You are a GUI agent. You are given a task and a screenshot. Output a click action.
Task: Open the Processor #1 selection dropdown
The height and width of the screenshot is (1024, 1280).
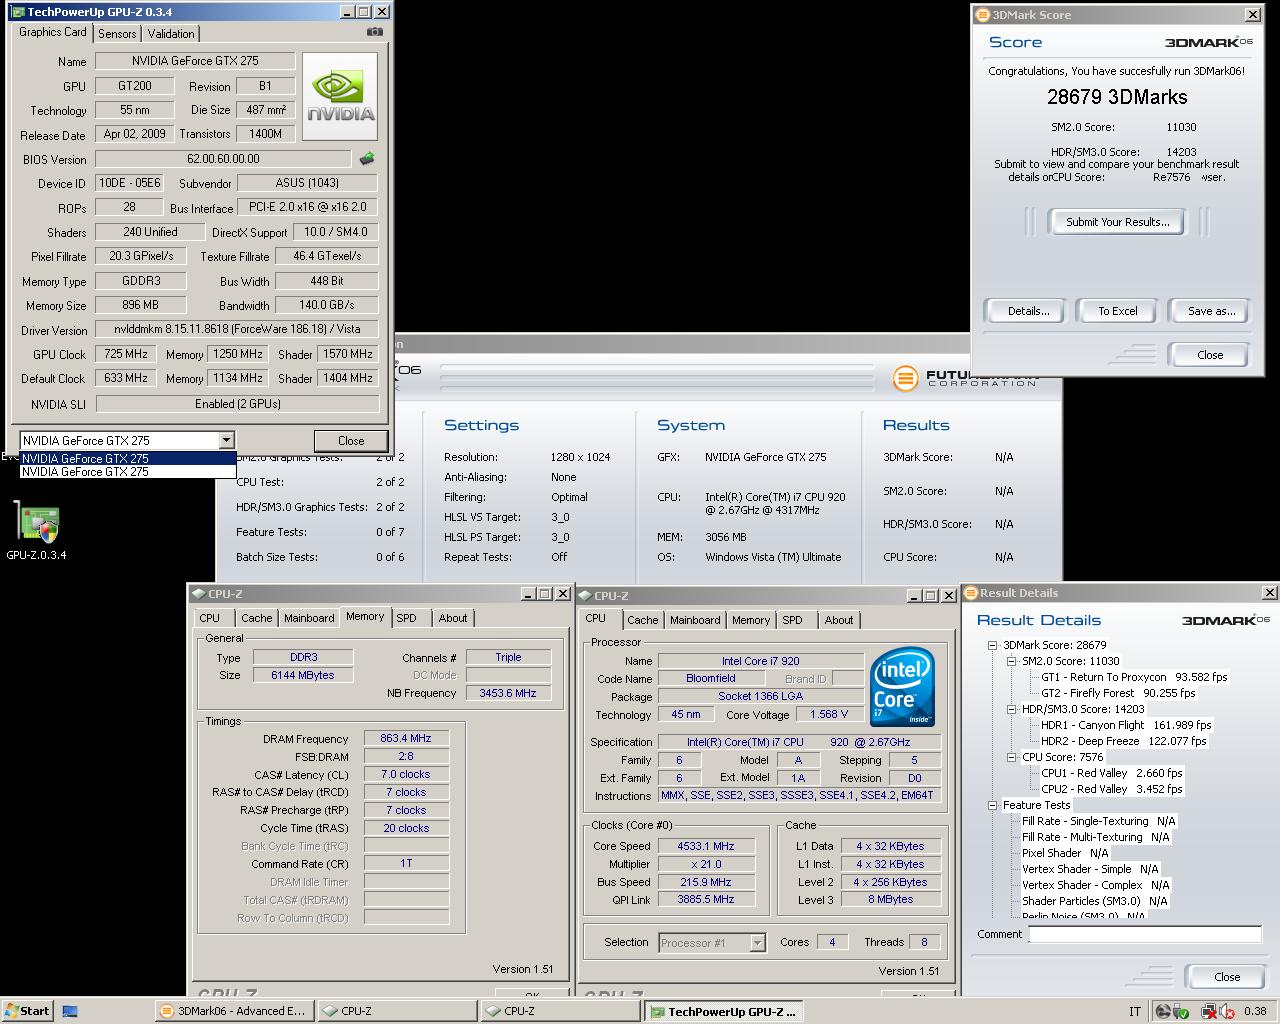click(757, 942)
